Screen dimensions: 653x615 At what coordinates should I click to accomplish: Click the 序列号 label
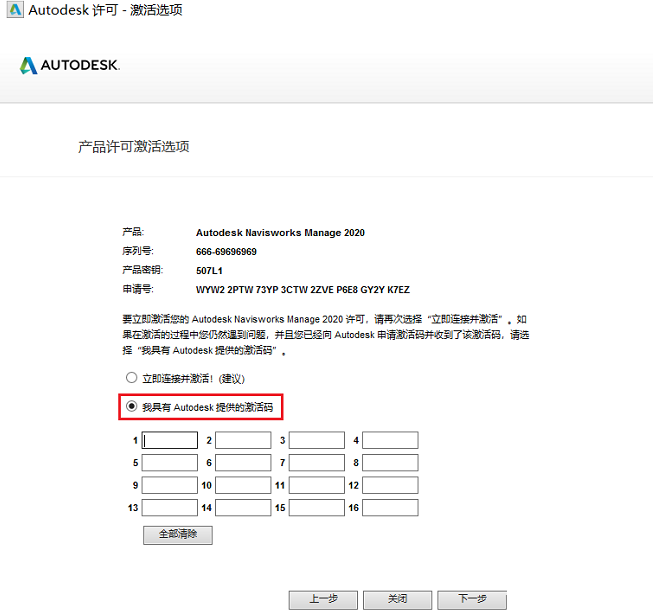[x=138, y=251]
